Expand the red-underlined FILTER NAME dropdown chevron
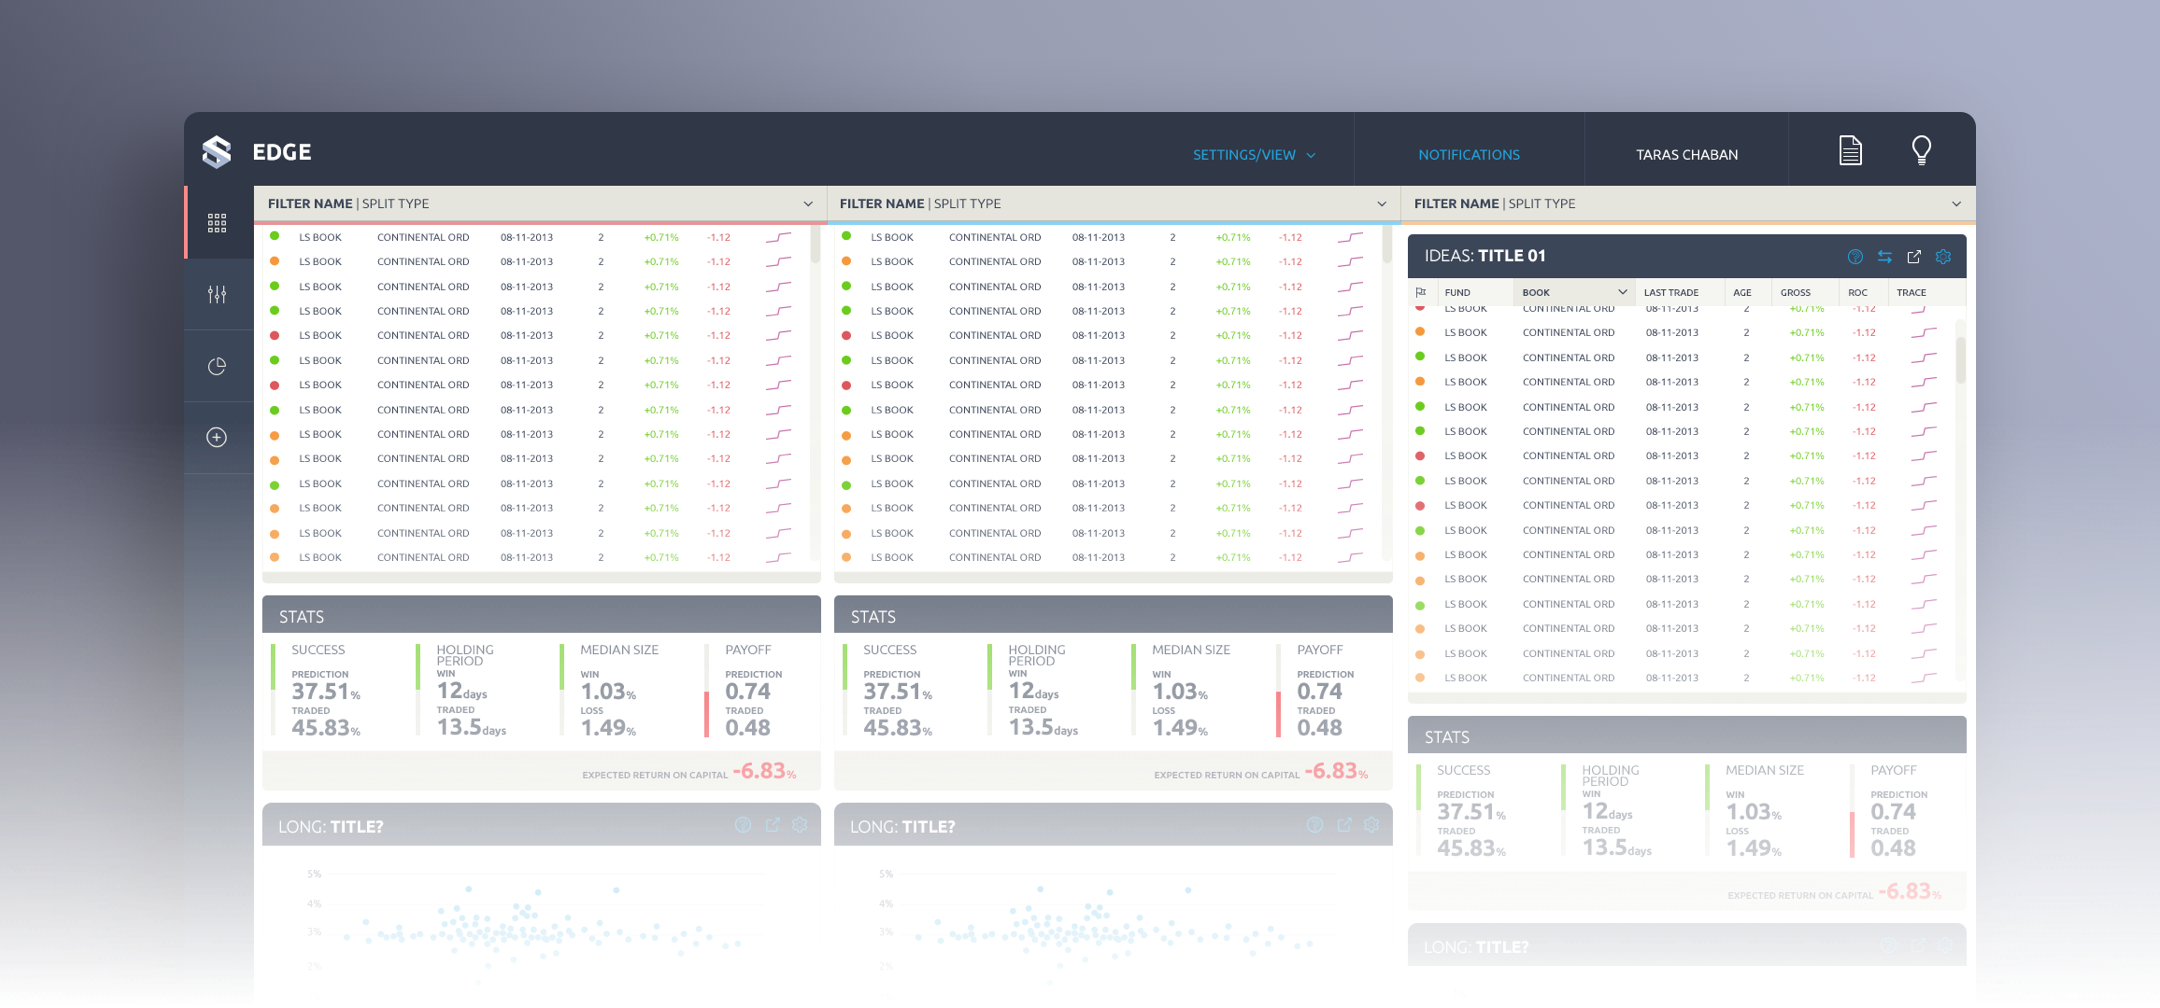This screenshot has height=1008, width=2160. click(x=808, y=204)
